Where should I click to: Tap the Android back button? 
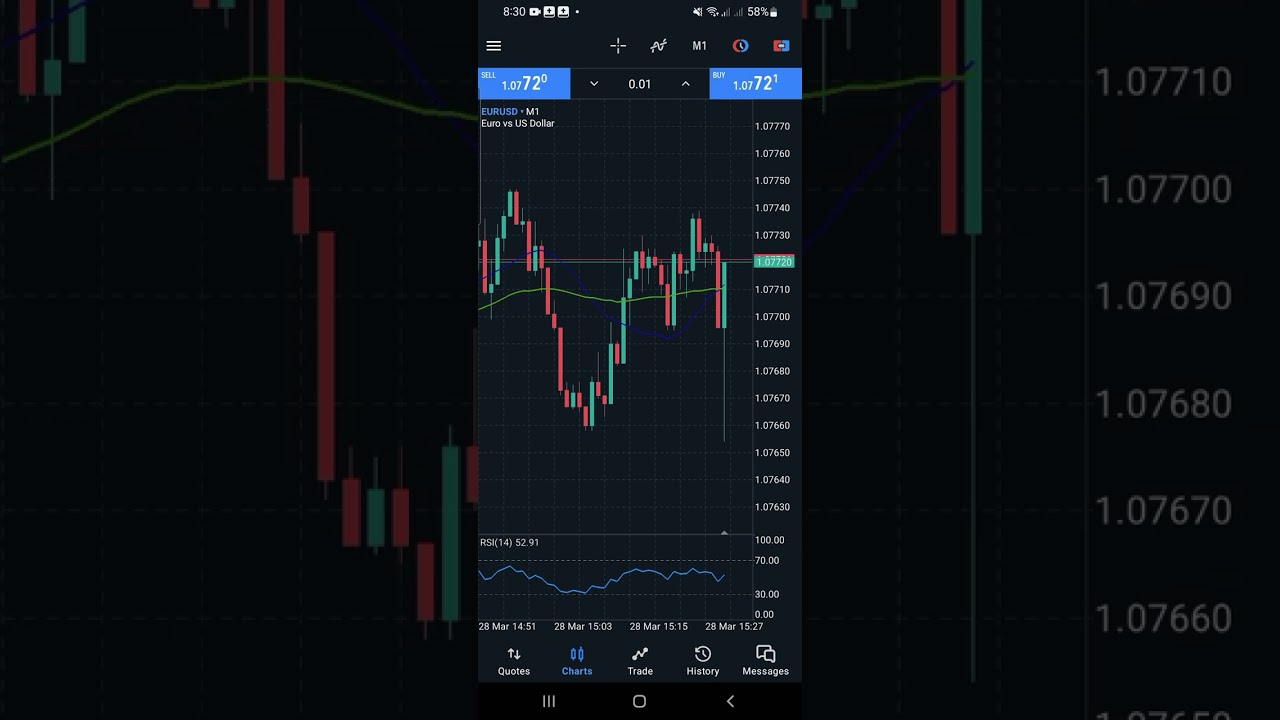tap(730, 702)
